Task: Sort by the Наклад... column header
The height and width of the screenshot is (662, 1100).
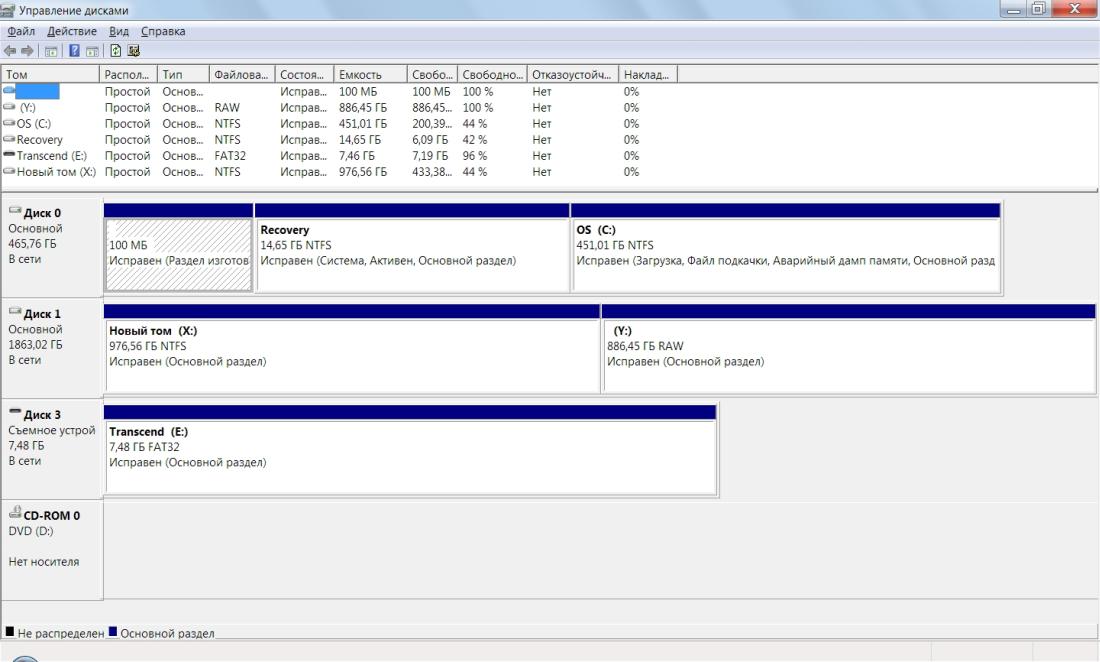Action: click(x=648, y=74)
